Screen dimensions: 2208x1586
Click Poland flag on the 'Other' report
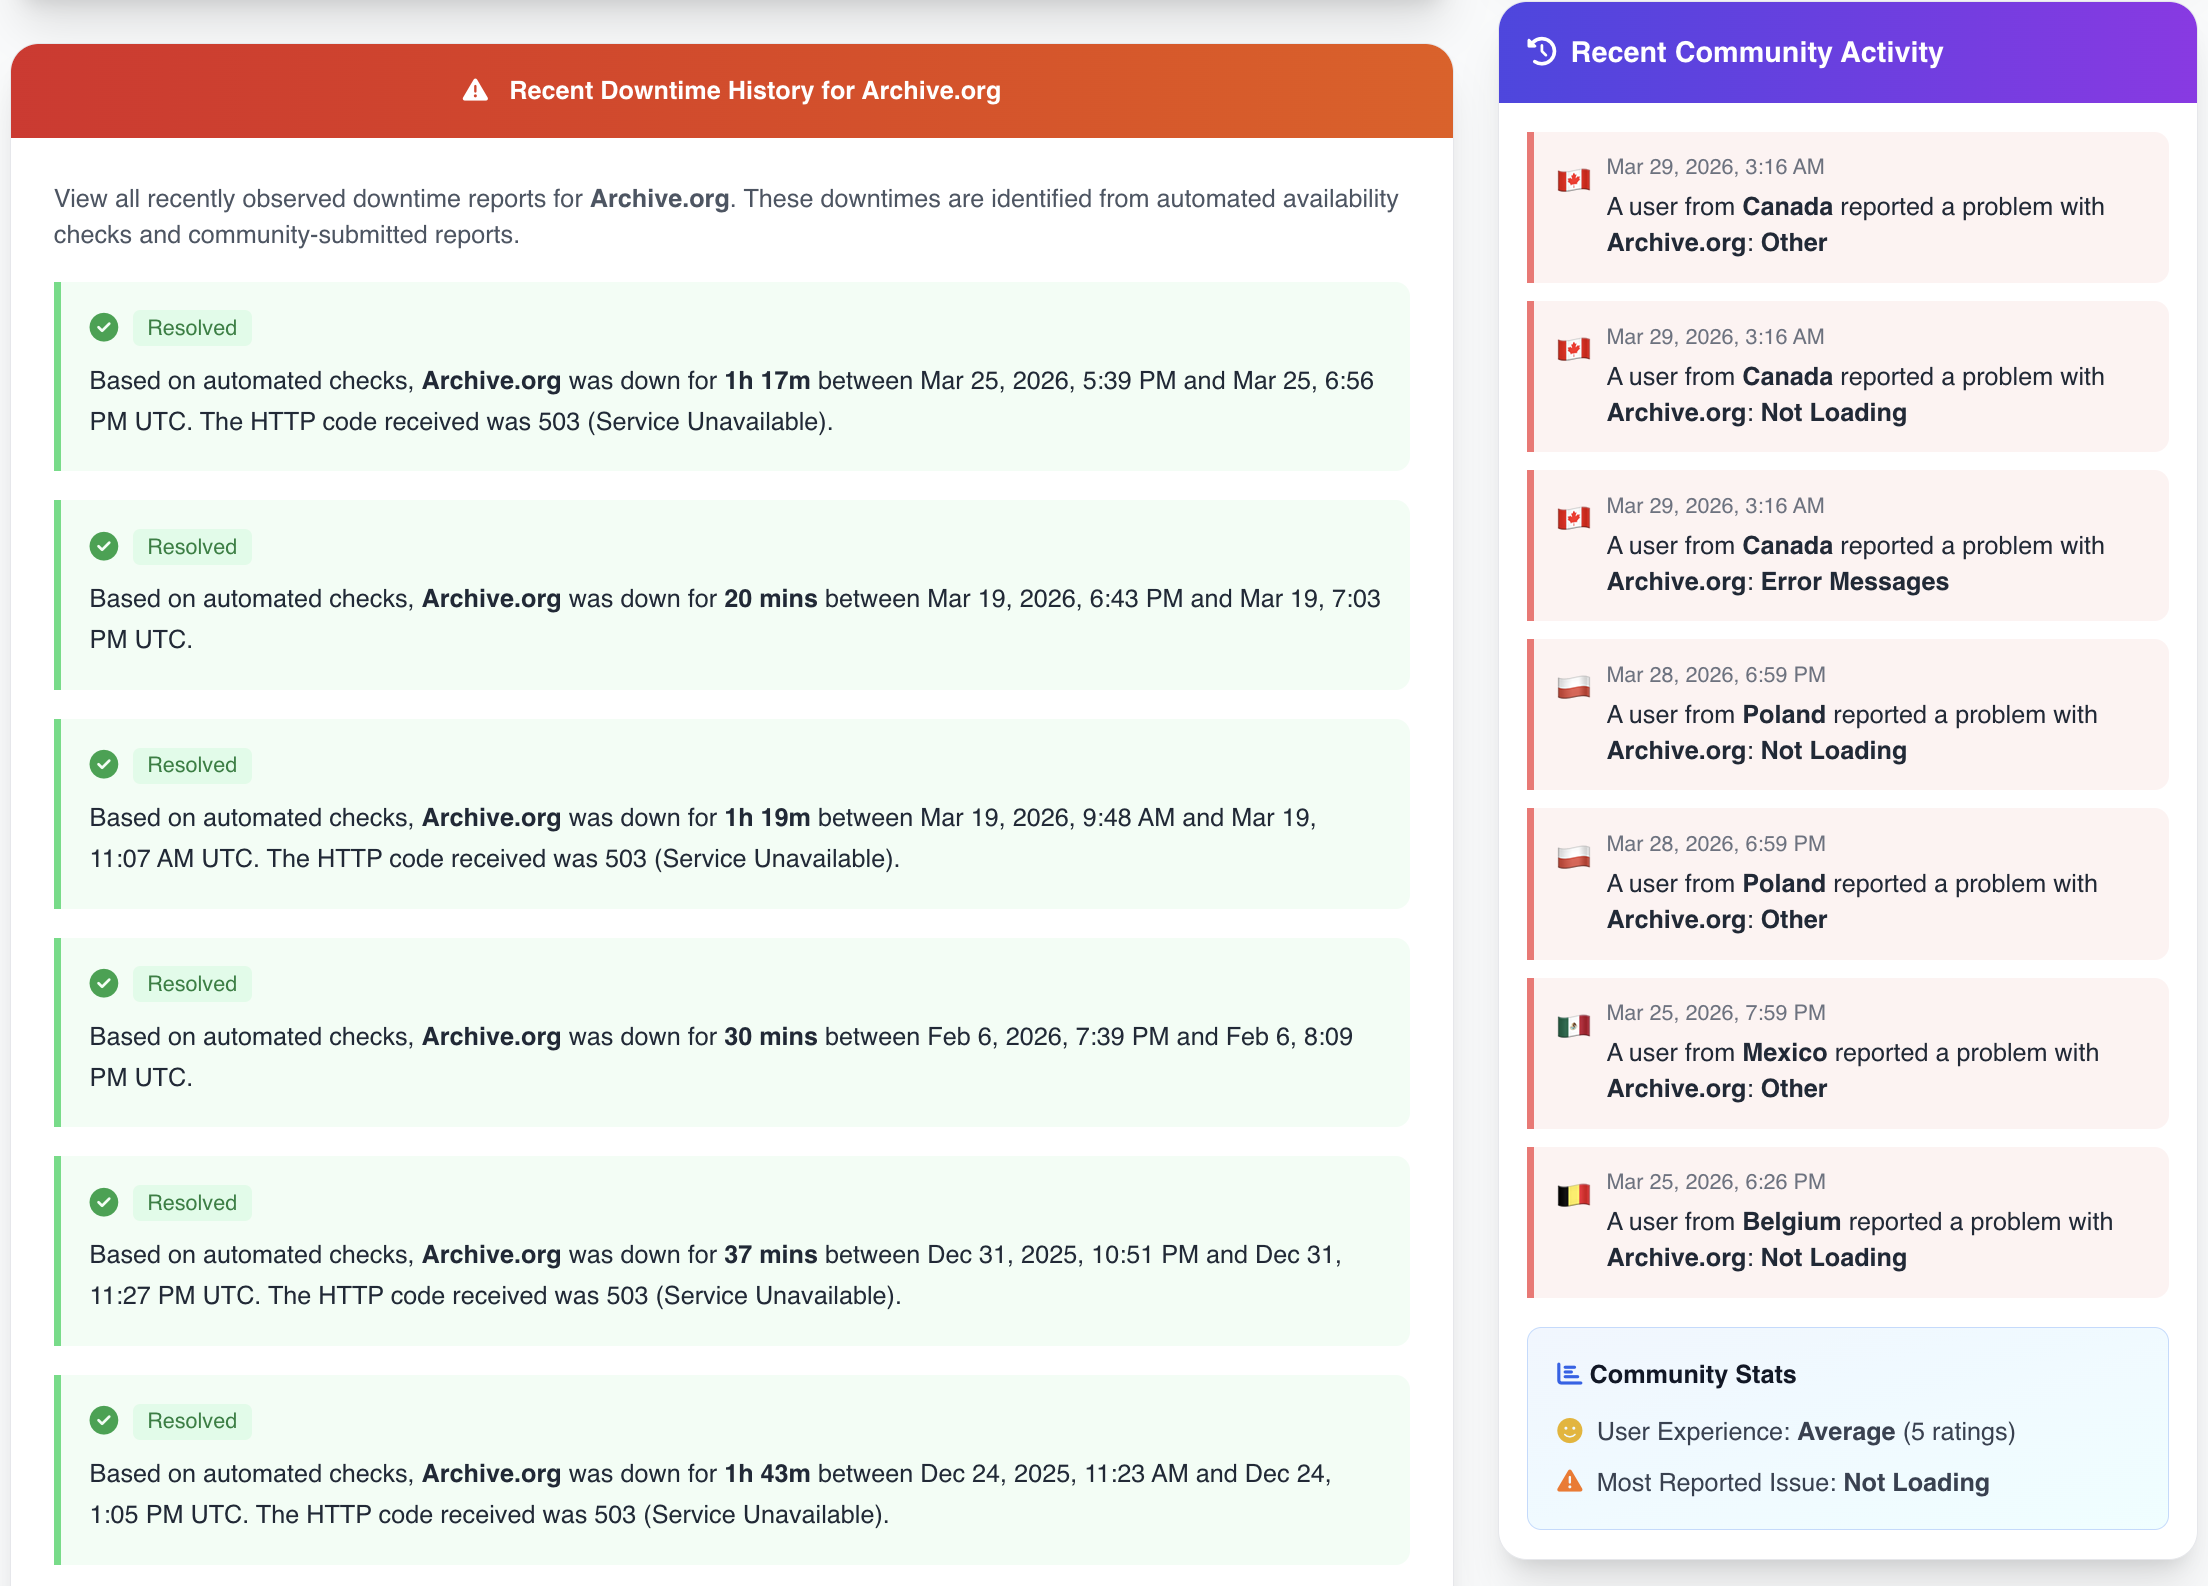pos(1574,857)
